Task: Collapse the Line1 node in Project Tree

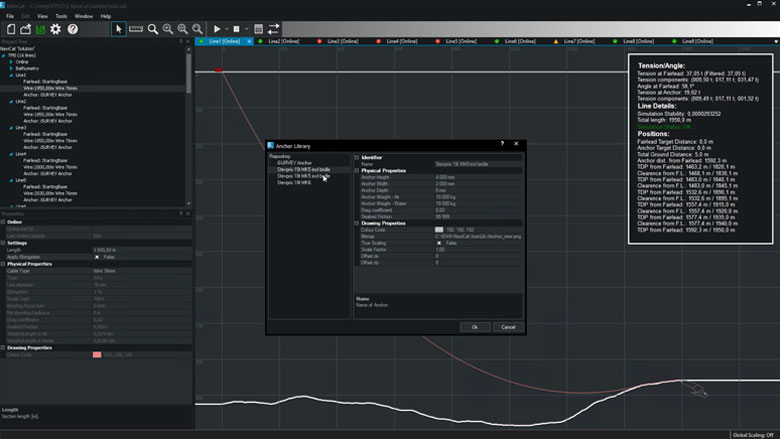Action: (11, 75)
